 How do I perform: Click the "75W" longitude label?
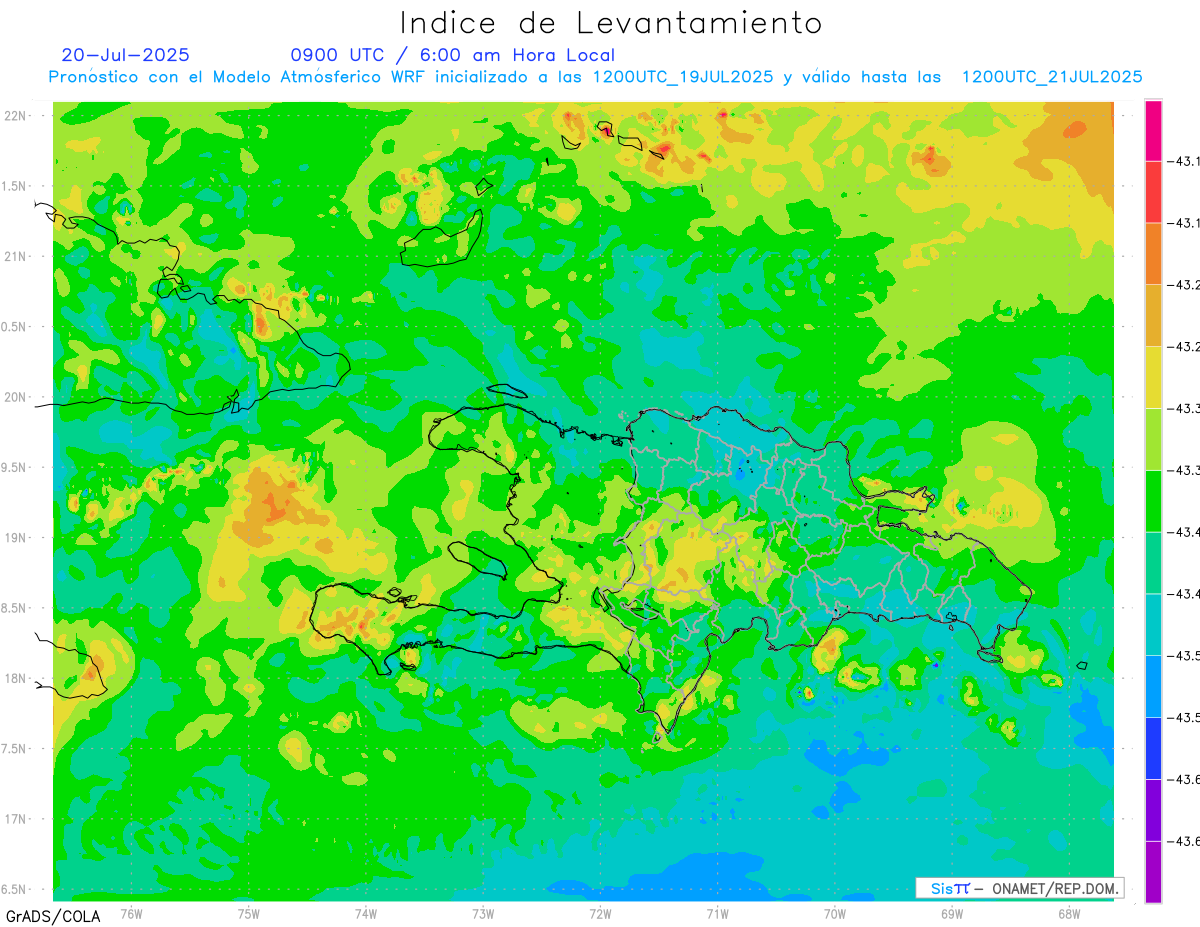click(x=249, y=914)
